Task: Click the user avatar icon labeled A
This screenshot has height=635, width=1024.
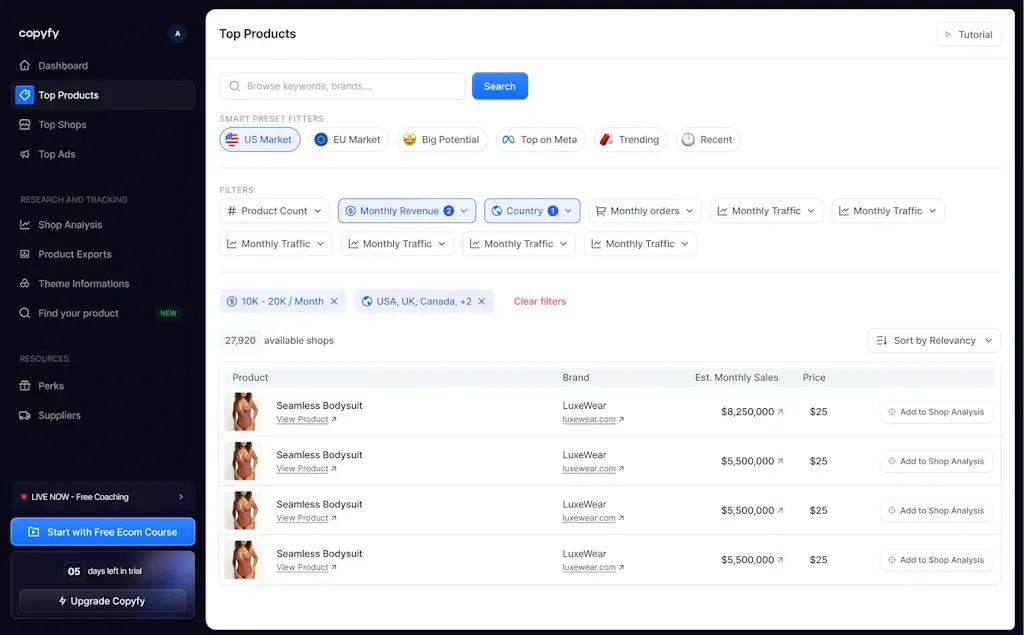Action: point(177,34)
